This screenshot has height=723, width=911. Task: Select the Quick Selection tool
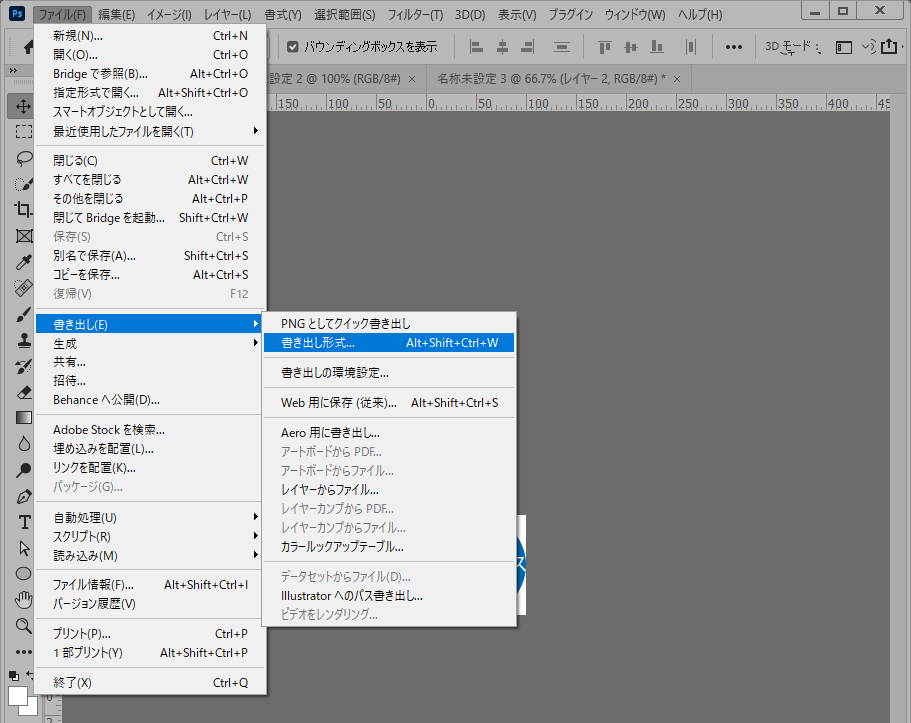coord(23,184)
